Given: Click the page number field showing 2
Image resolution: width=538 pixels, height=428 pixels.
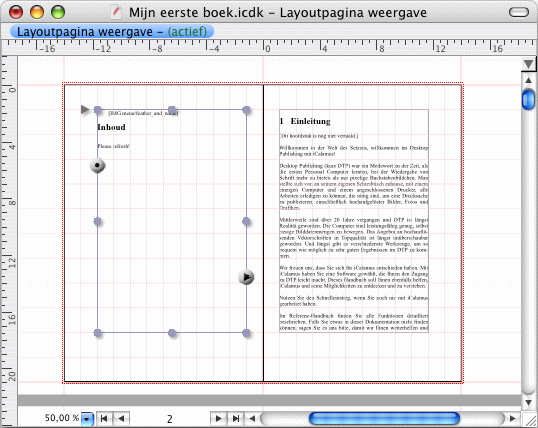Looking at the screenshot, I should pos(169,419).
